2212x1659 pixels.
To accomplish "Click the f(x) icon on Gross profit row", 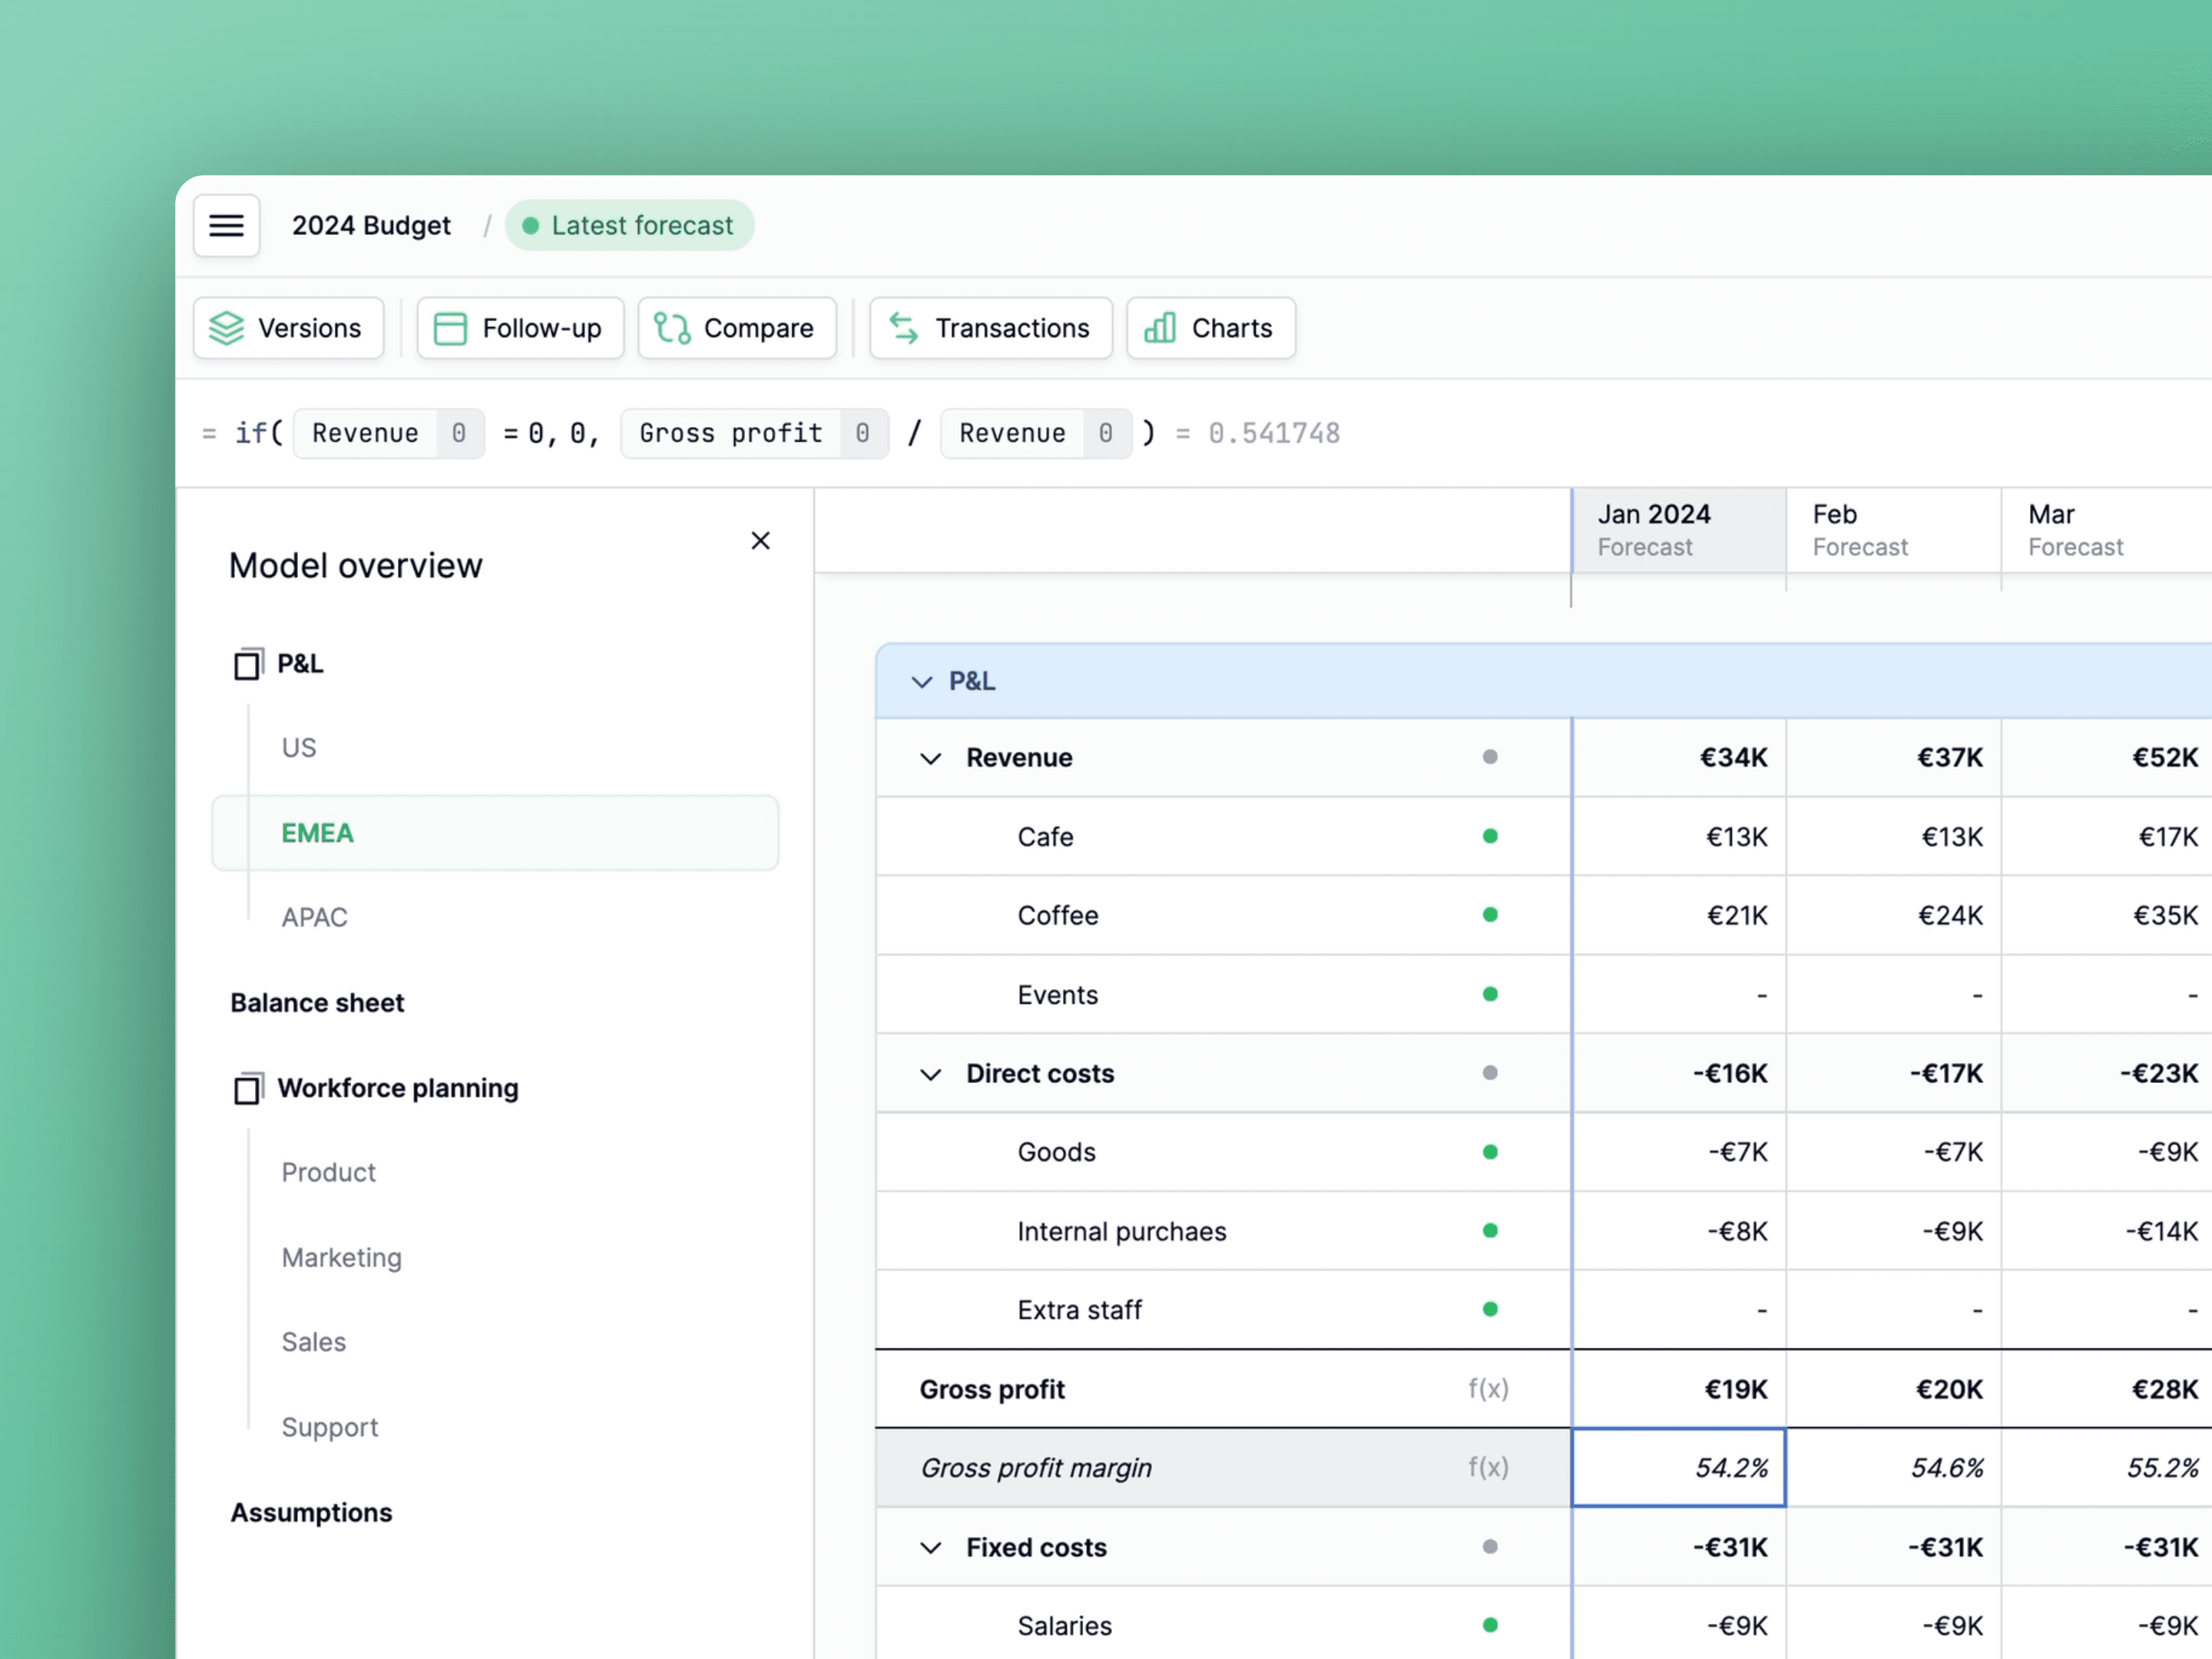I will point(1488,1389).
